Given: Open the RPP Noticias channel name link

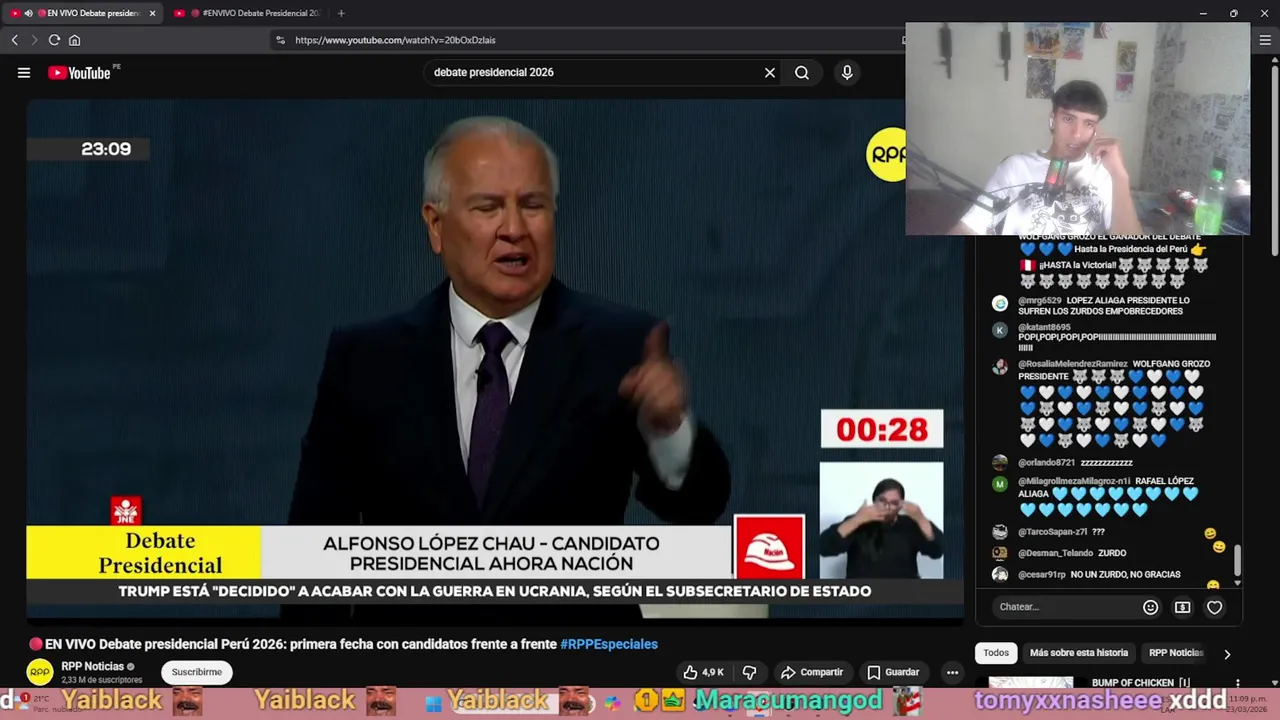Looking at the screenshot, I should click(93, 666).
